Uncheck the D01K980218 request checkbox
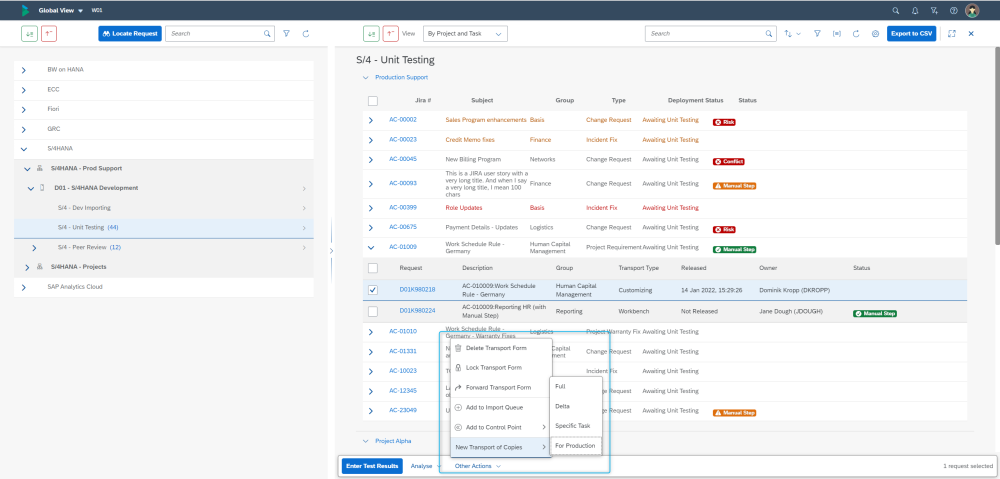 [x=373, y=290]
